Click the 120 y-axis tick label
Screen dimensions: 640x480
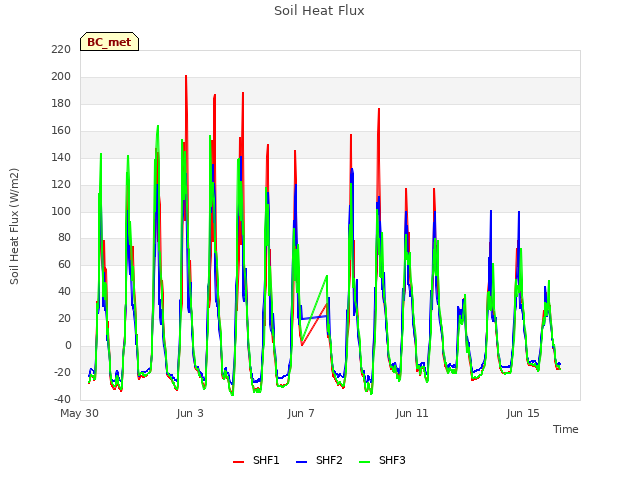61,184
